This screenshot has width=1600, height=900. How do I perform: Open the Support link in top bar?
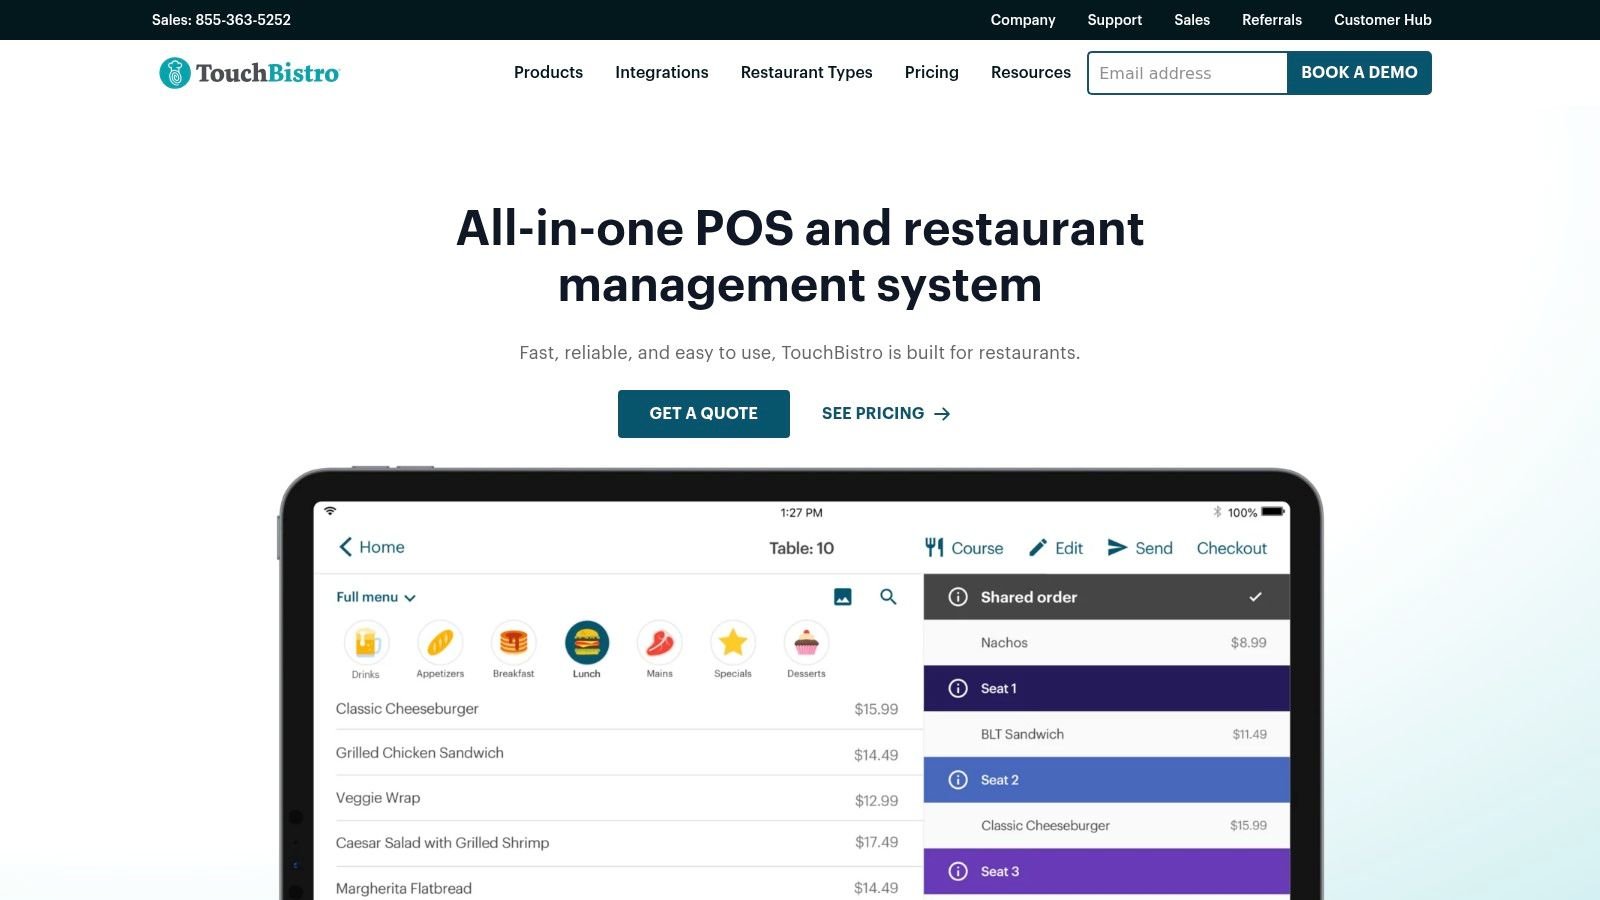[x=1115, y=20]
